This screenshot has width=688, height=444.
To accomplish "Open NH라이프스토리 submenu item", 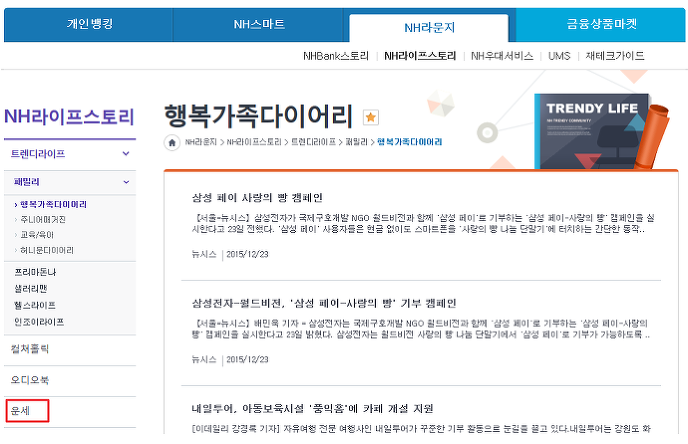I will tap(420, 56).
